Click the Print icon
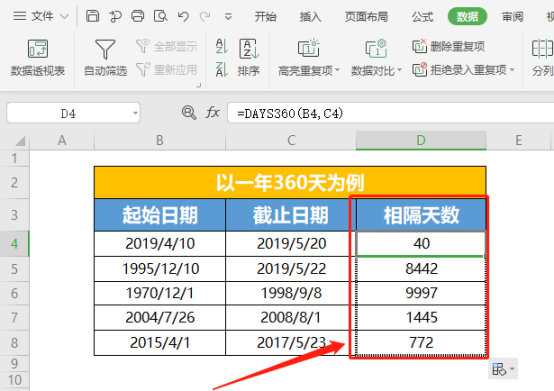Screen dimensions: 554x391 137,16
